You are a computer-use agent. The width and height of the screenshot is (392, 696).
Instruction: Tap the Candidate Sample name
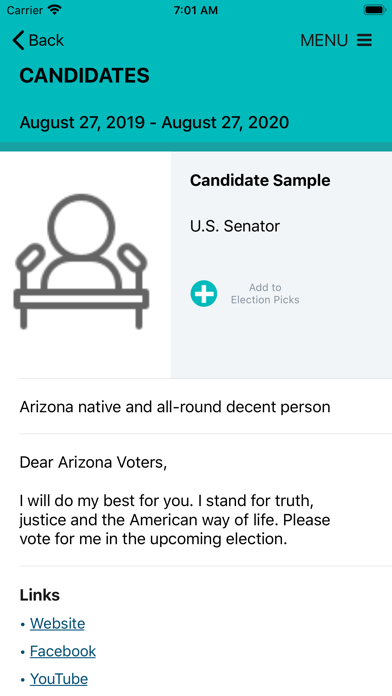pyautogui.click(x=260, y=180)
